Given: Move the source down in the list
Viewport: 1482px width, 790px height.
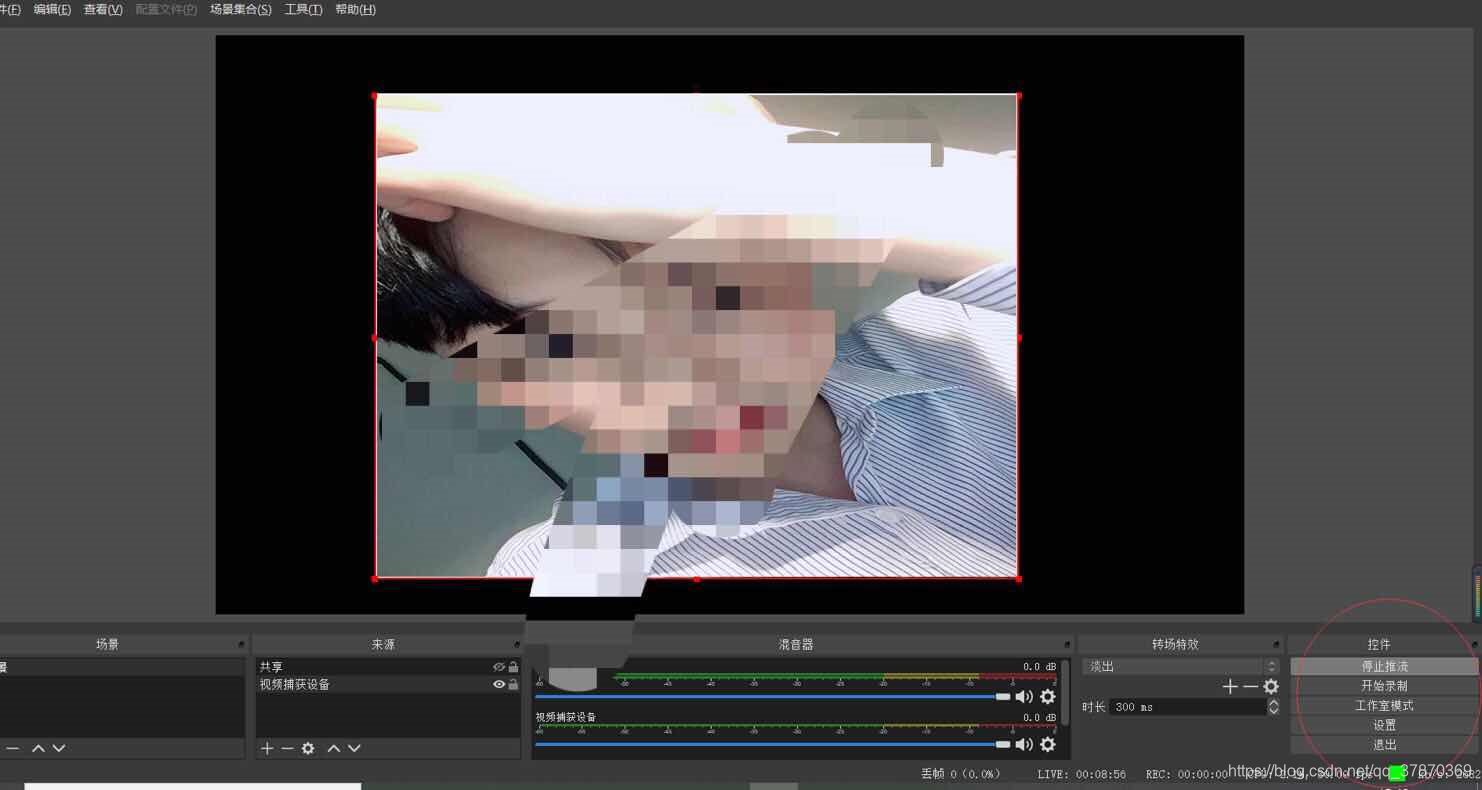Looking at the screenshot, I should pos(354,748).
